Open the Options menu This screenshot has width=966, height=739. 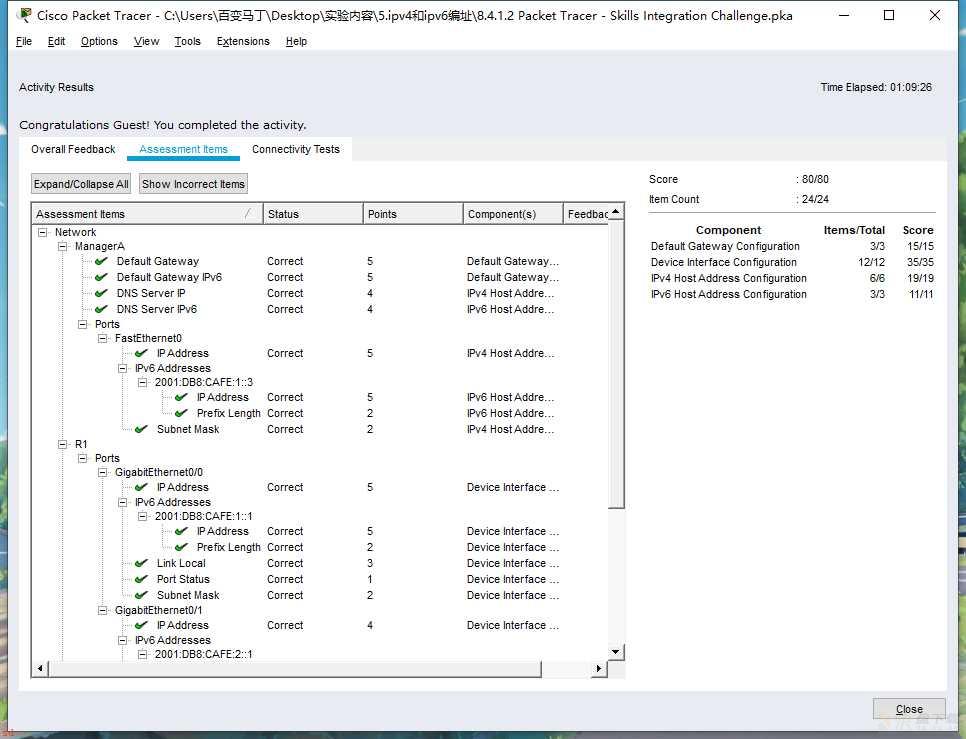pyautogui.click(x=99, y=41)
